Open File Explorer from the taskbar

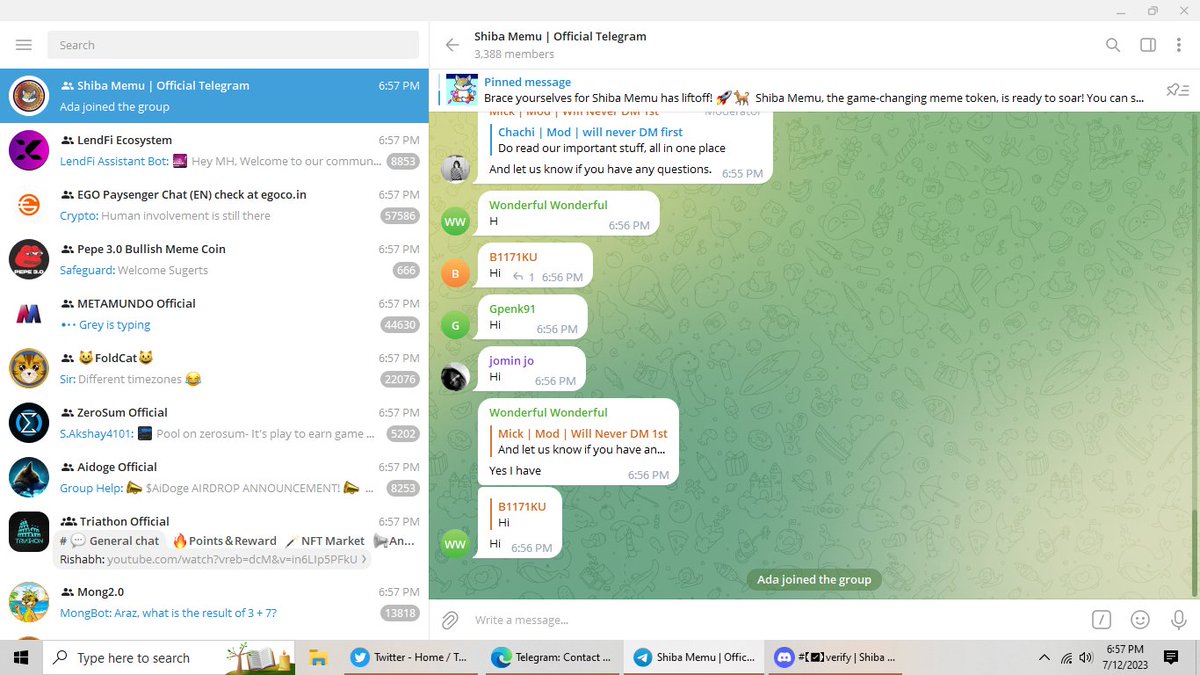(x=318, y=657)
